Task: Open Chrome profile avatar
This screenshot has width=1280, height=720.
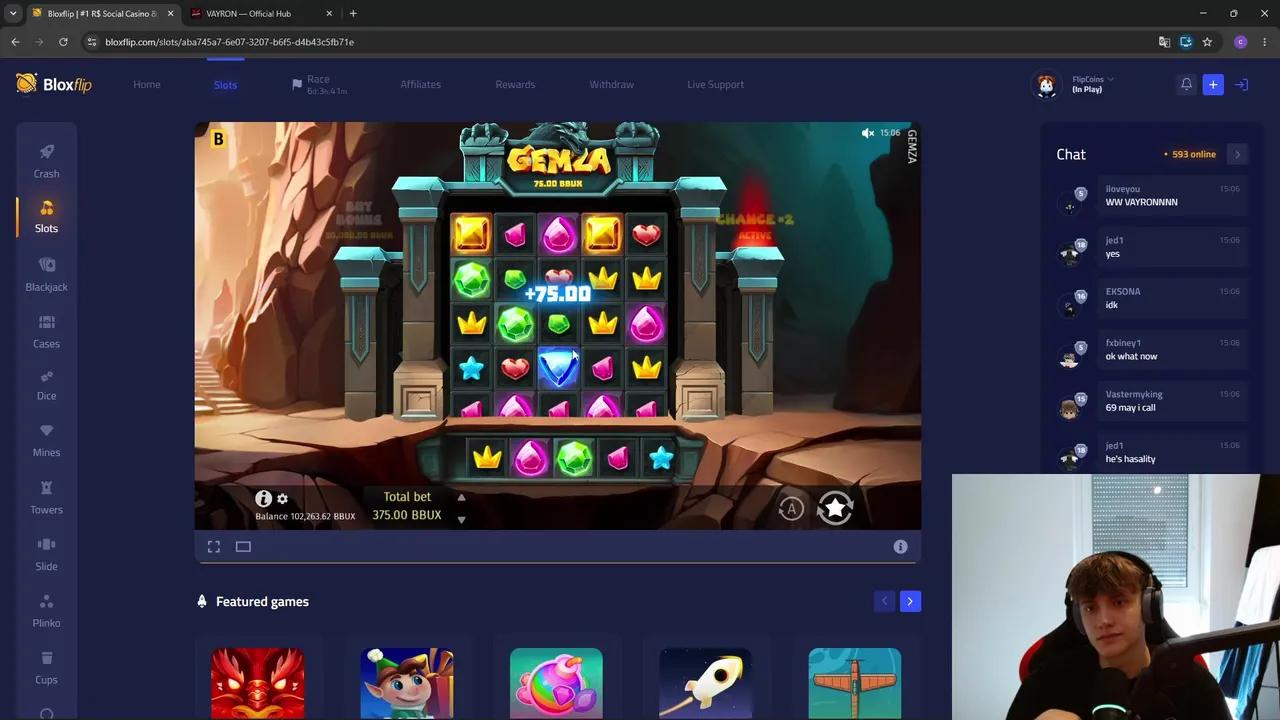Action: click(x=1240, y=42)
